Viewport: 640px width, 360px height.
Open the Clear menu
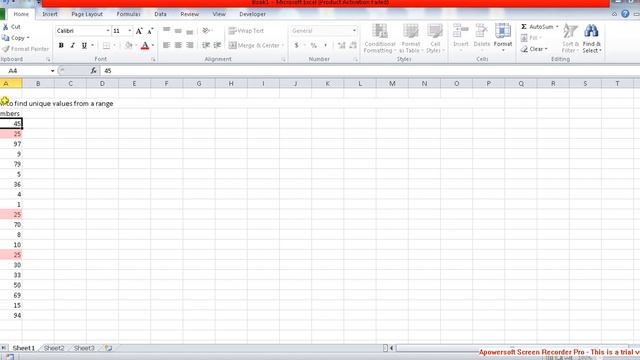(x=534, y=49)
